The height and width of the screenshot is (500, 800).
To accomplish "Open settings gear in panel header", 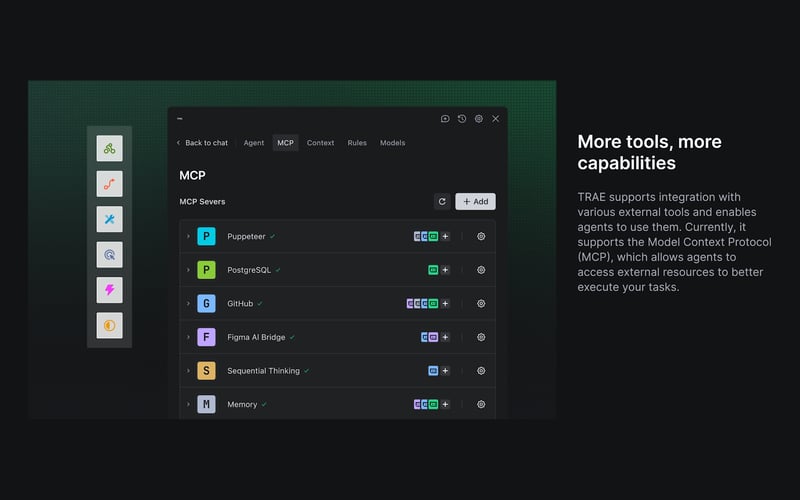I will (x=479, y=118).
